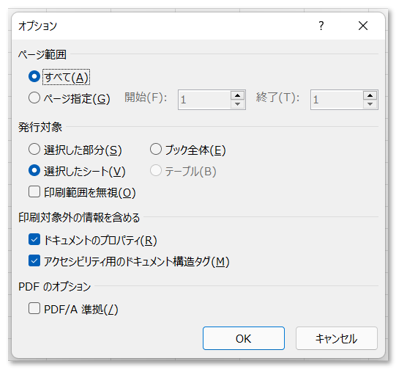Decrease 終了(T) value with down arrow

pos(370,104)
